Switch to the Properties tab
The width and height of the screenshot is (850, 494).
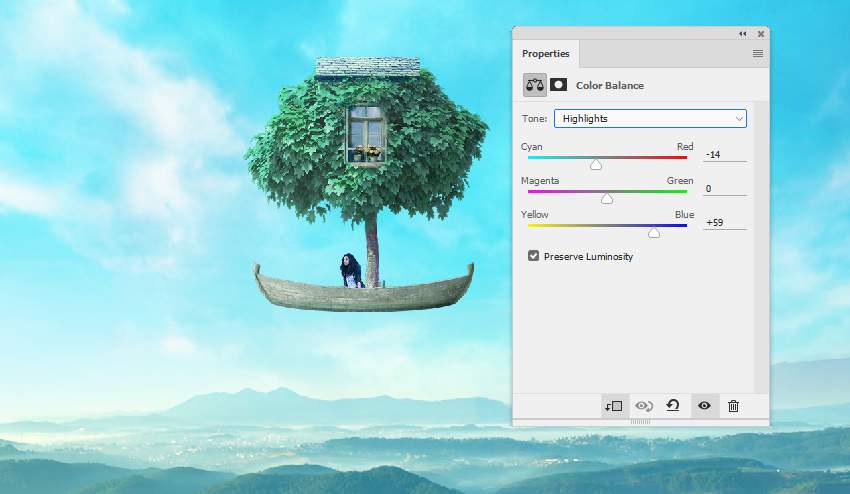[545, 54]
